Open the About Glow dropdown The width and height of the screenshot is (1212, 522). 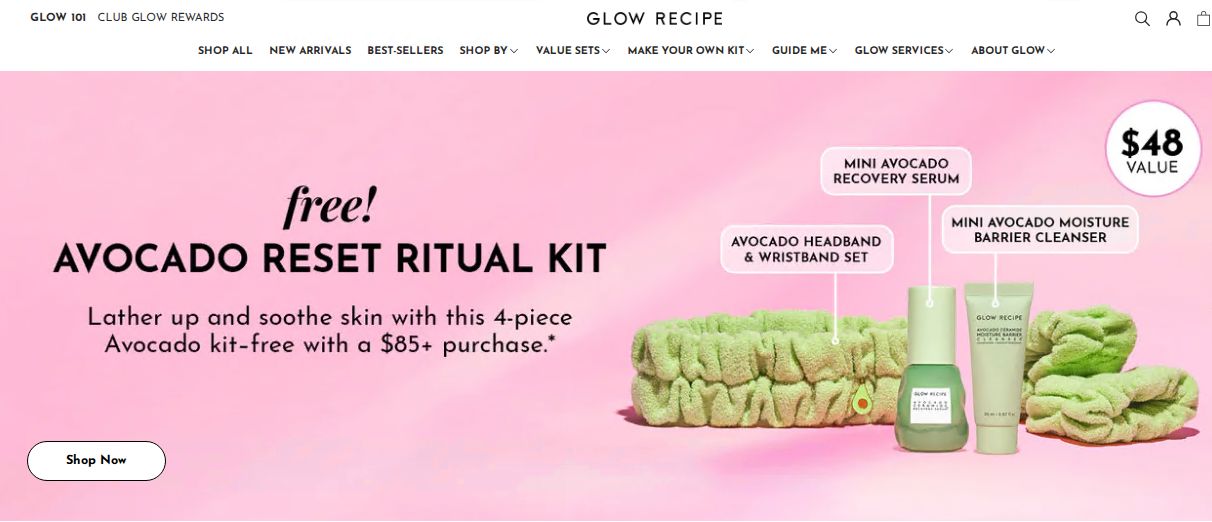(1013, 50)
